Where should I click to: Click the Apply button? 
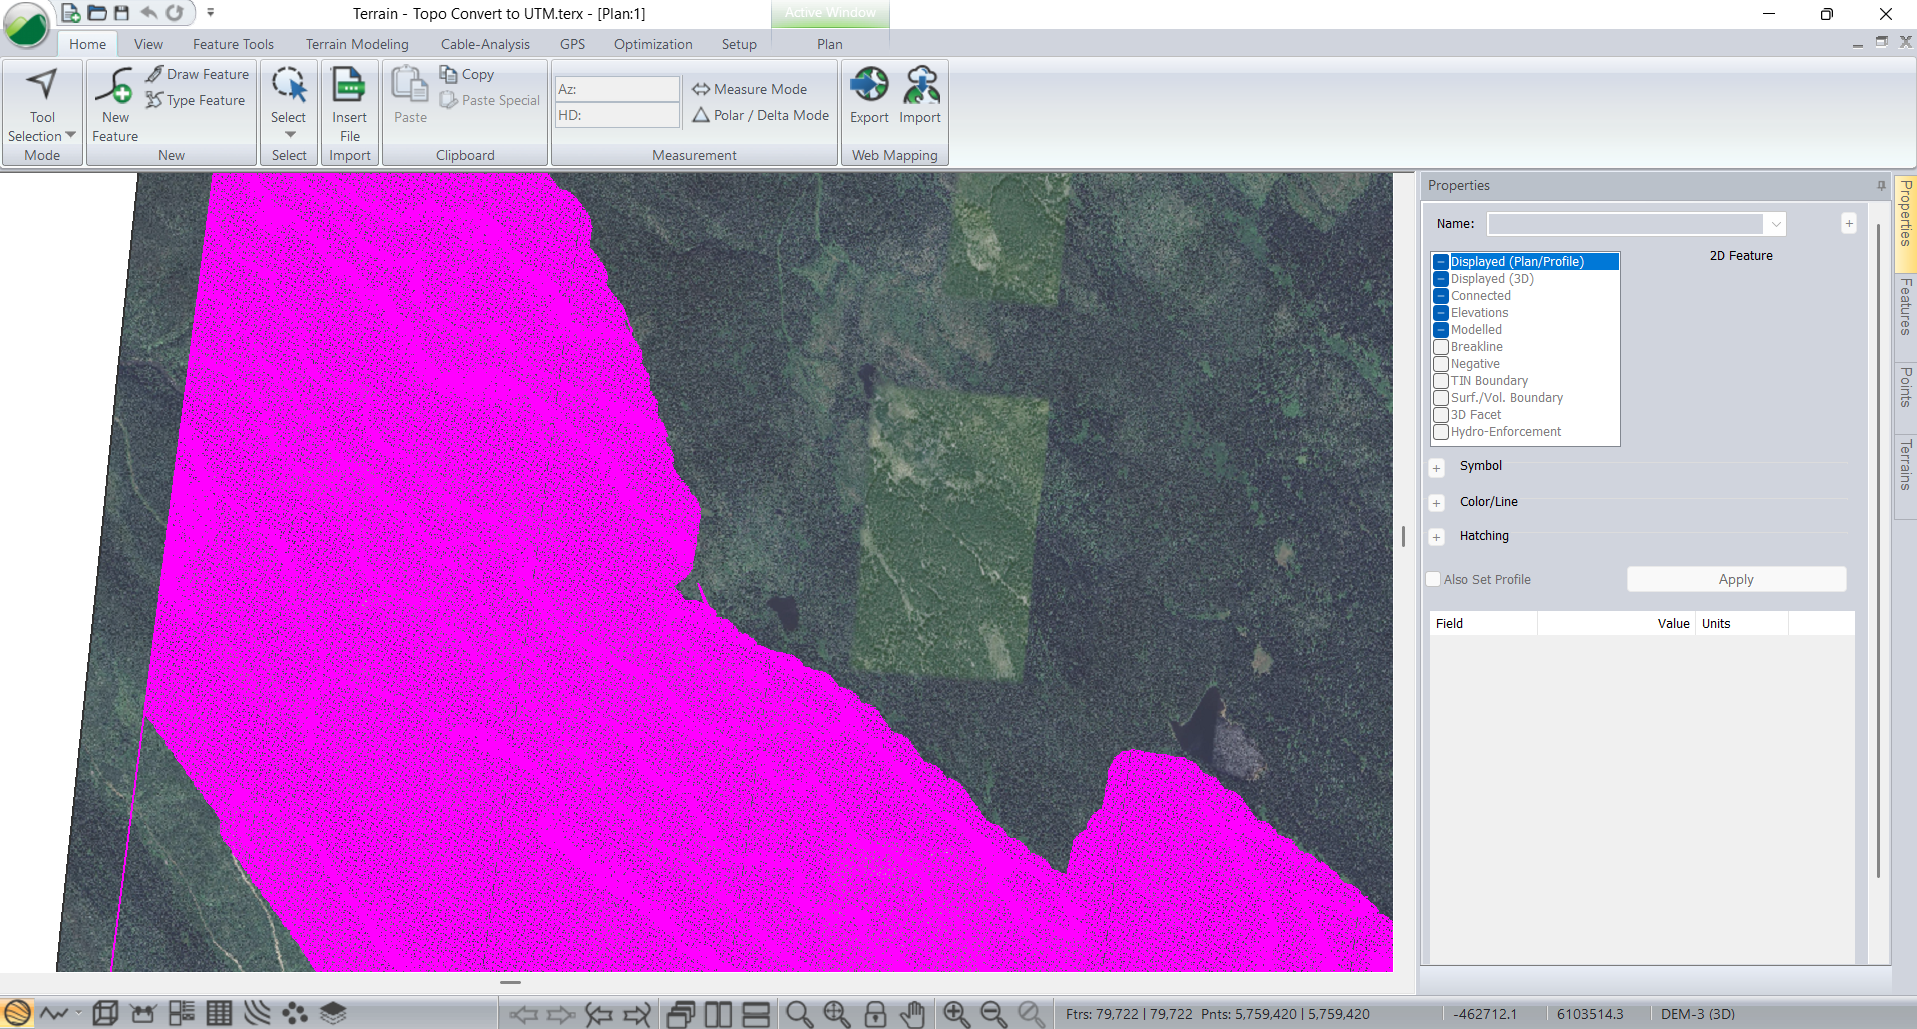[1736, 579]
